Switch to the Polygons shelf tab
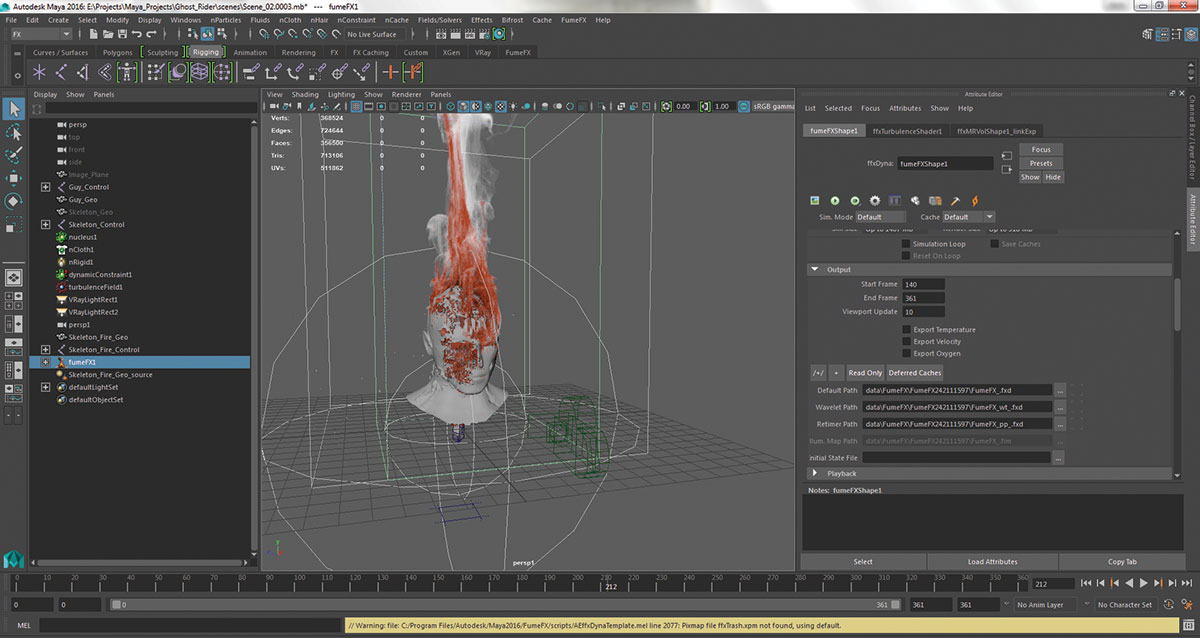The image size is (1200, 638). [x=117, y=52]
